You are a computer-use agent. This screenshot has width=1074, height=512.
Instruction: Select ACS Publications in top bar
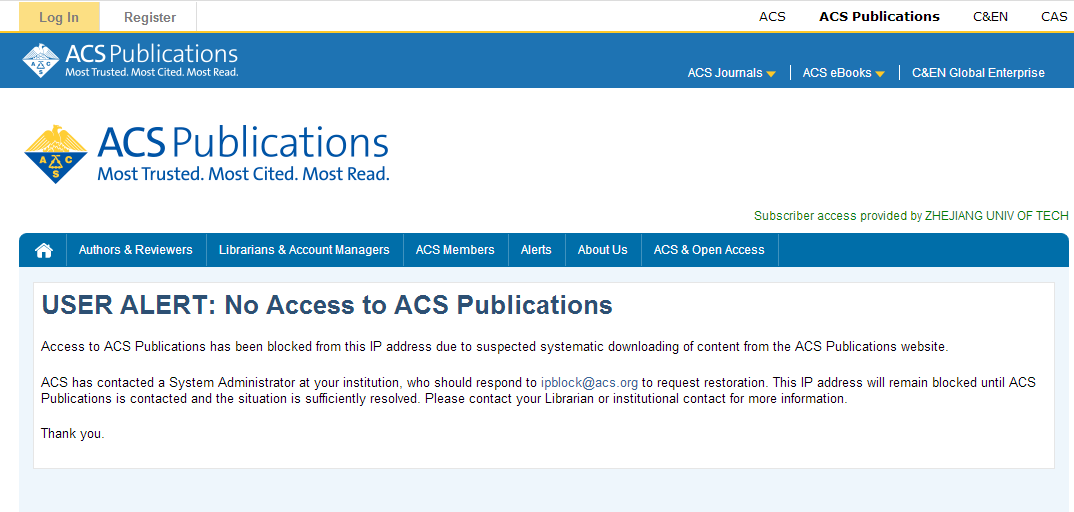879,16
